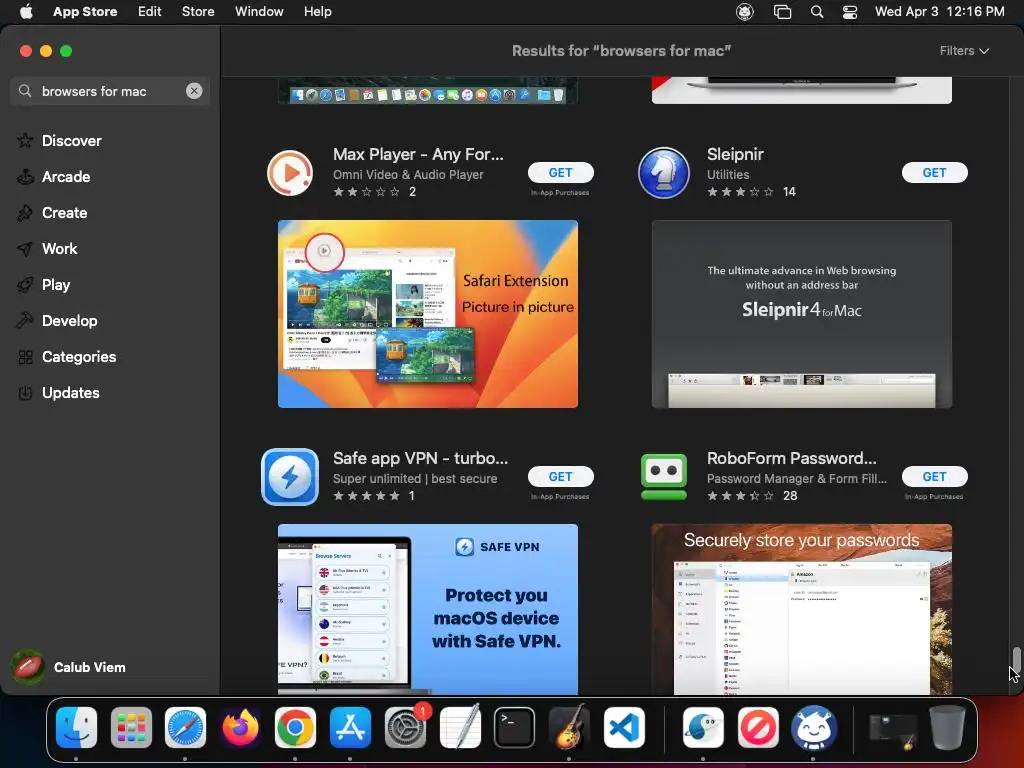Get the Max Player app
Image resolution: width=1024 pixels, height=768 pixels.
(560, 172)
